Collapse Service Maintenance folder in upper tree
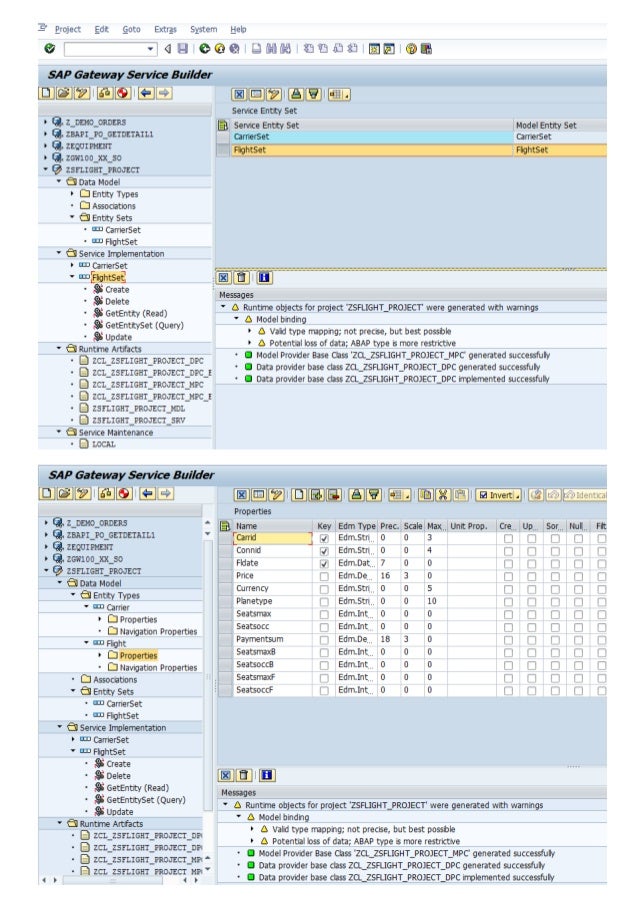This screenshot has width=638, height=903. pos(59,432)
